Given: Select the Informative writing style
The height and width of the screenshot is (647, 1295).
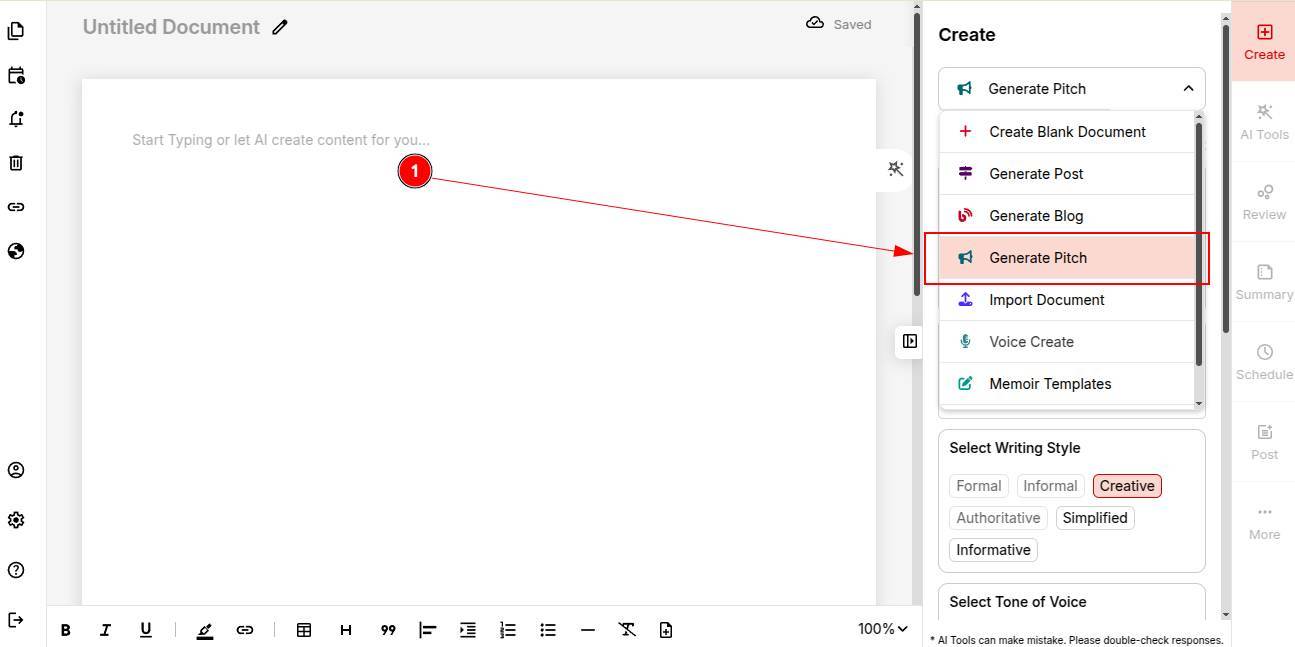Looking at the screenshot, I should click(x=993, y=550).
